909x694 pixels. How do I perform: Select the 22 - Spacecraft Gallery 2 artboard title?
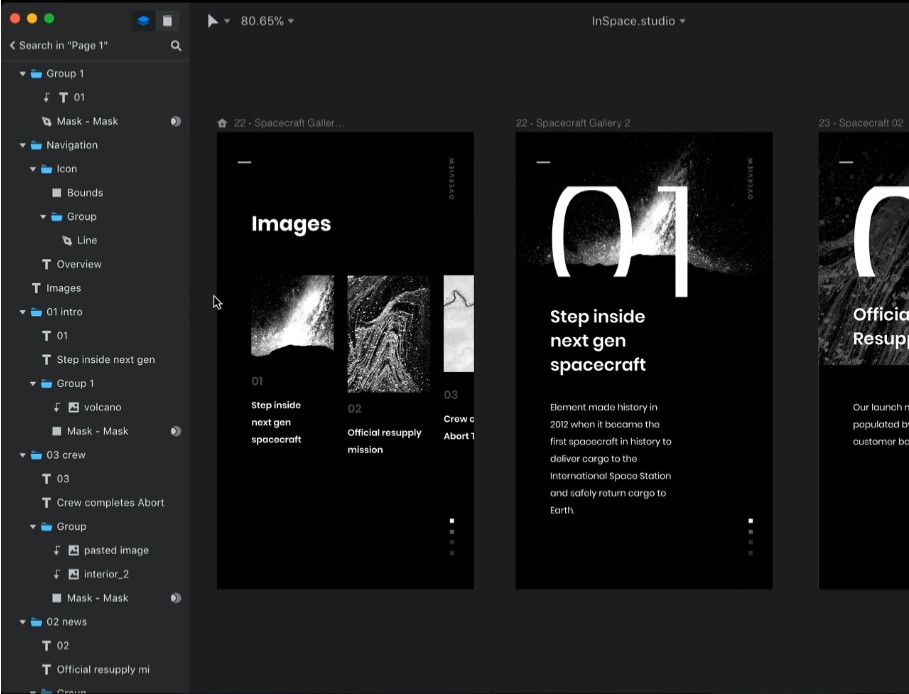click(573, 123)
